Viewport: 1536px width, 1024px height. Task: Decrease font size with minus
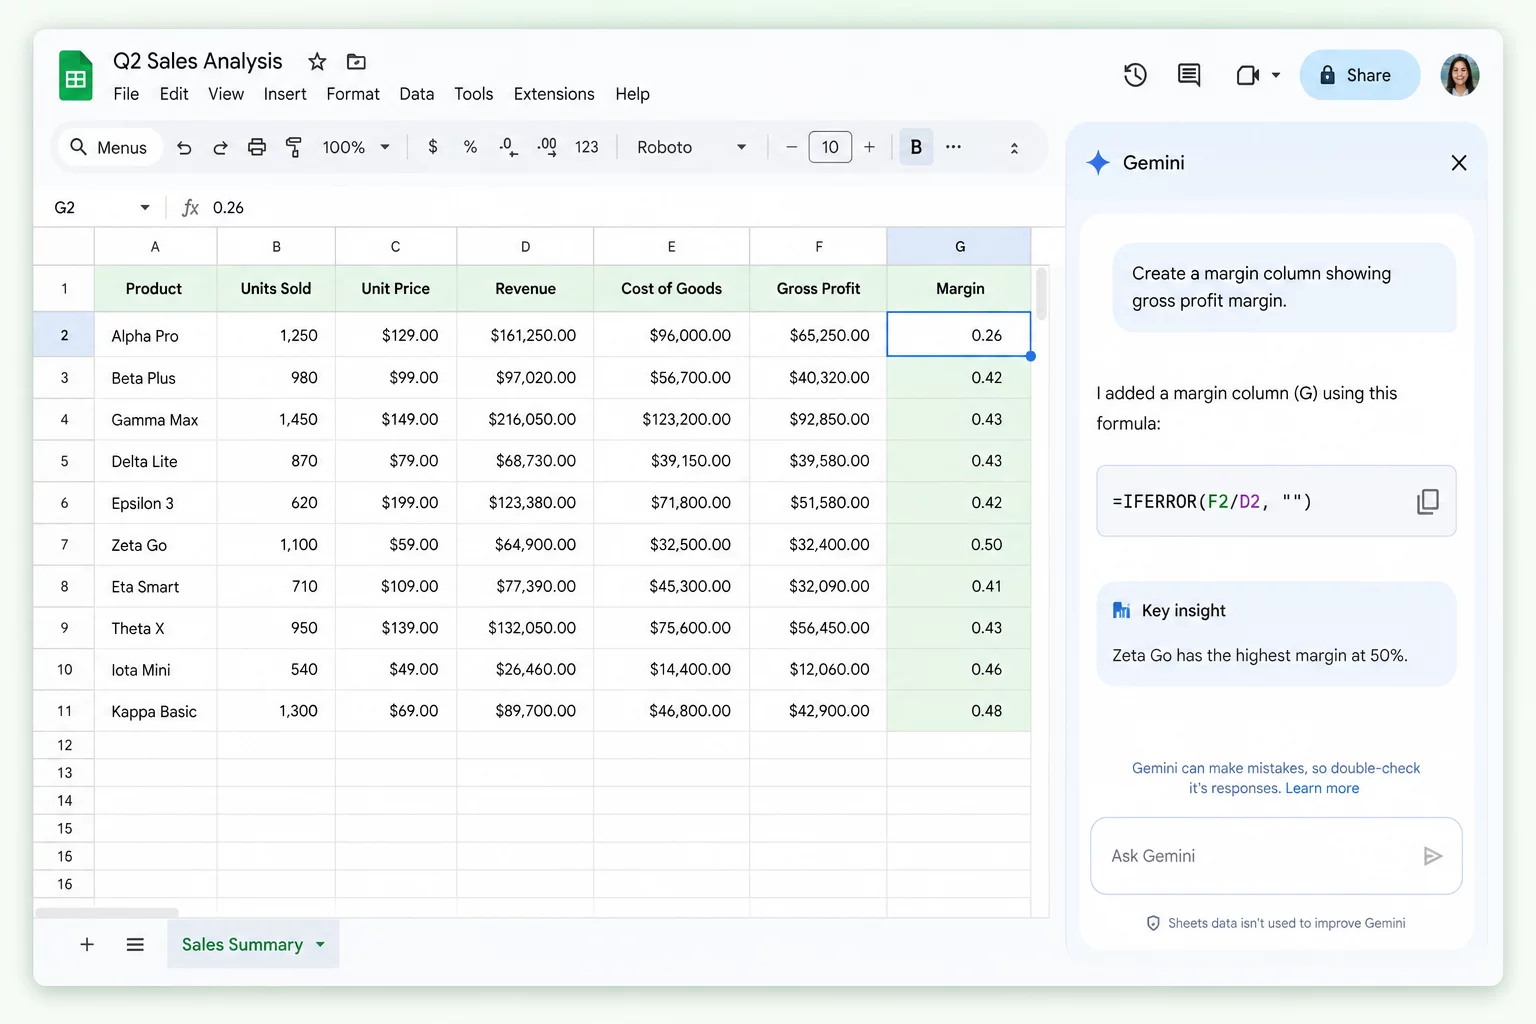[x=791, y=147]
